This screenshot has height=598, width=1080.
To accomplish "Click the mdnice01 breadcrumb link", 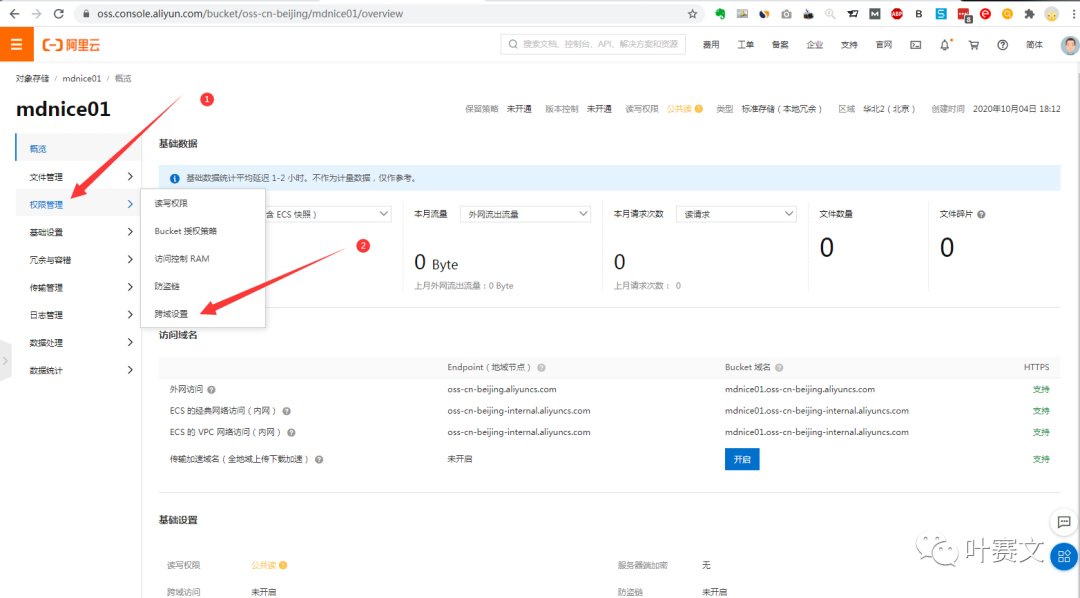I will tap(82, 79).
